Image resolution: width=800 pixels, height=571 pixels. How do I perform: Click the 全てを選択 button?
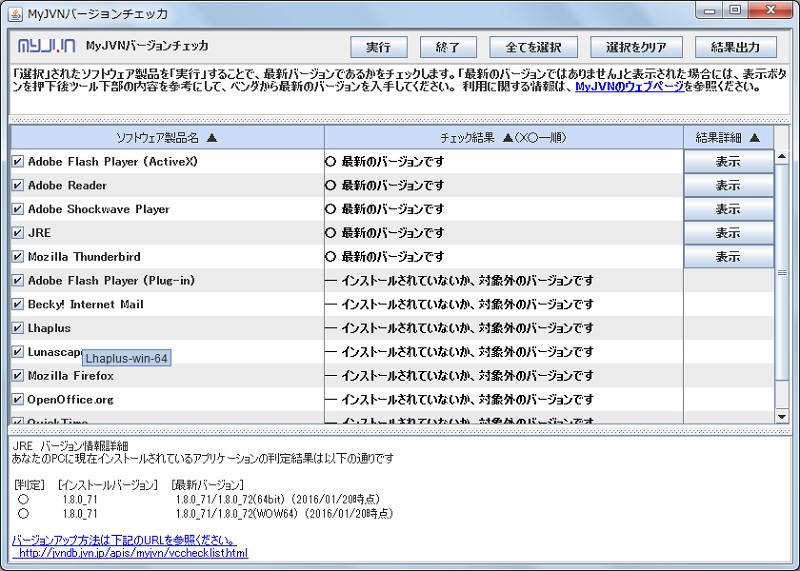533,47
